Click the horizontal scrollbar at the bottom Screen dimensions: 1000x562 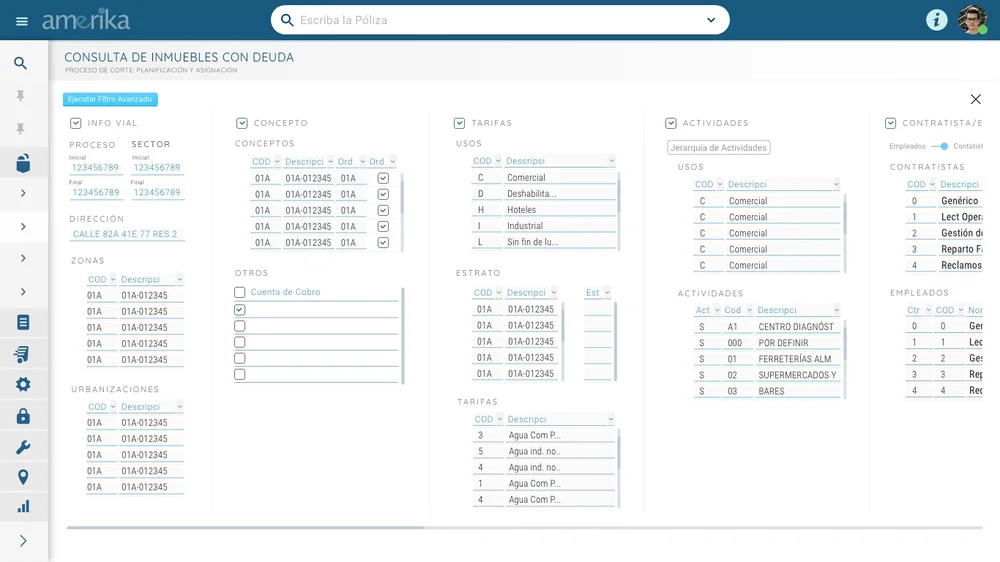click(246, 528)
